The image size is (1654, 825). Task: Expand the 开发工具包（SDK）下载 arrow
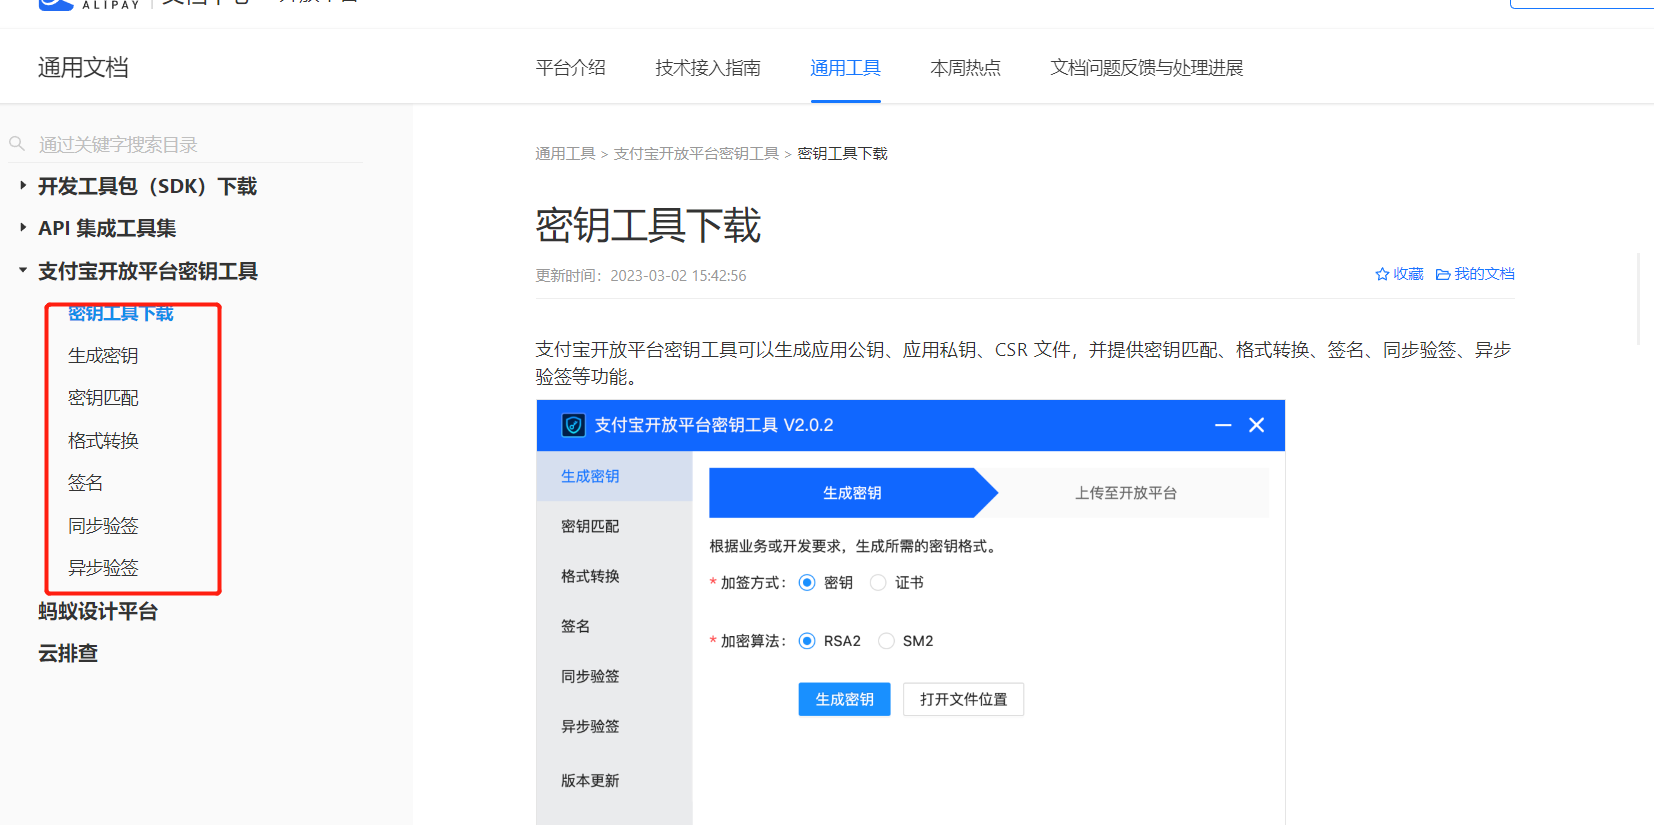pyautogui.click(x=23, y=185)
